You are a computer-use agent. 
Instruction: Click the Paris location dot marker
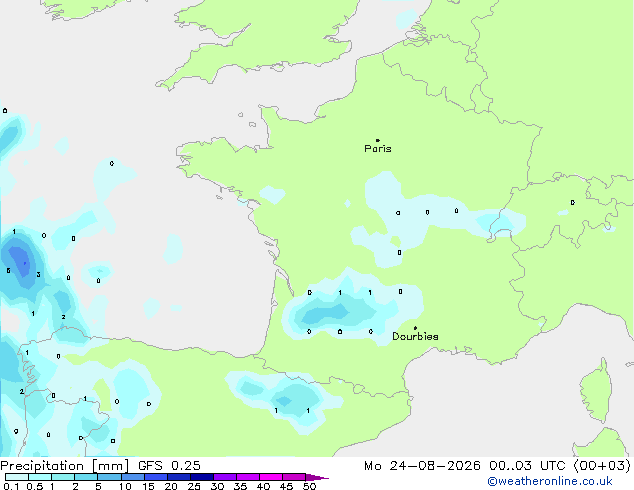378,140
